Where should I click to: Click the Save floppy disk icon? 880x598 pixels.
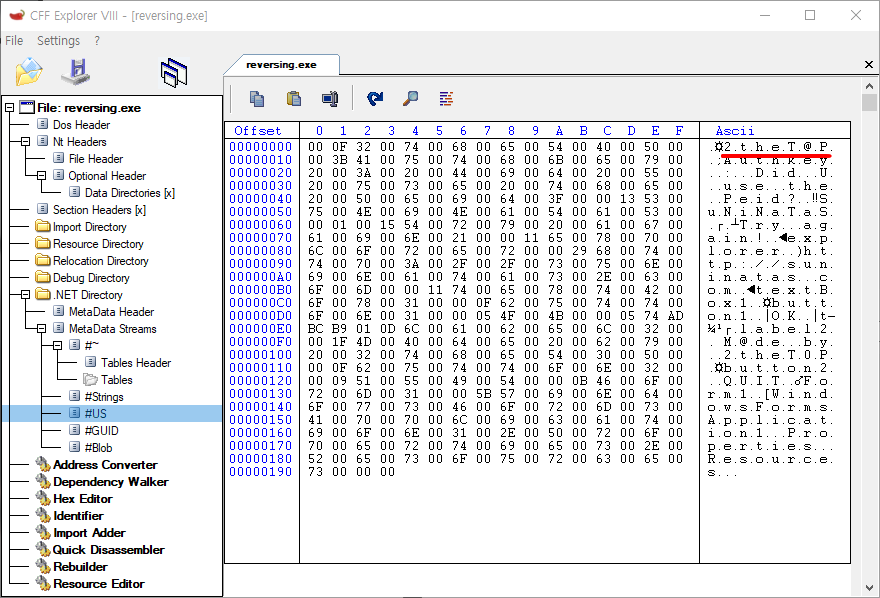pyautogui.click(x=76, y=72)
